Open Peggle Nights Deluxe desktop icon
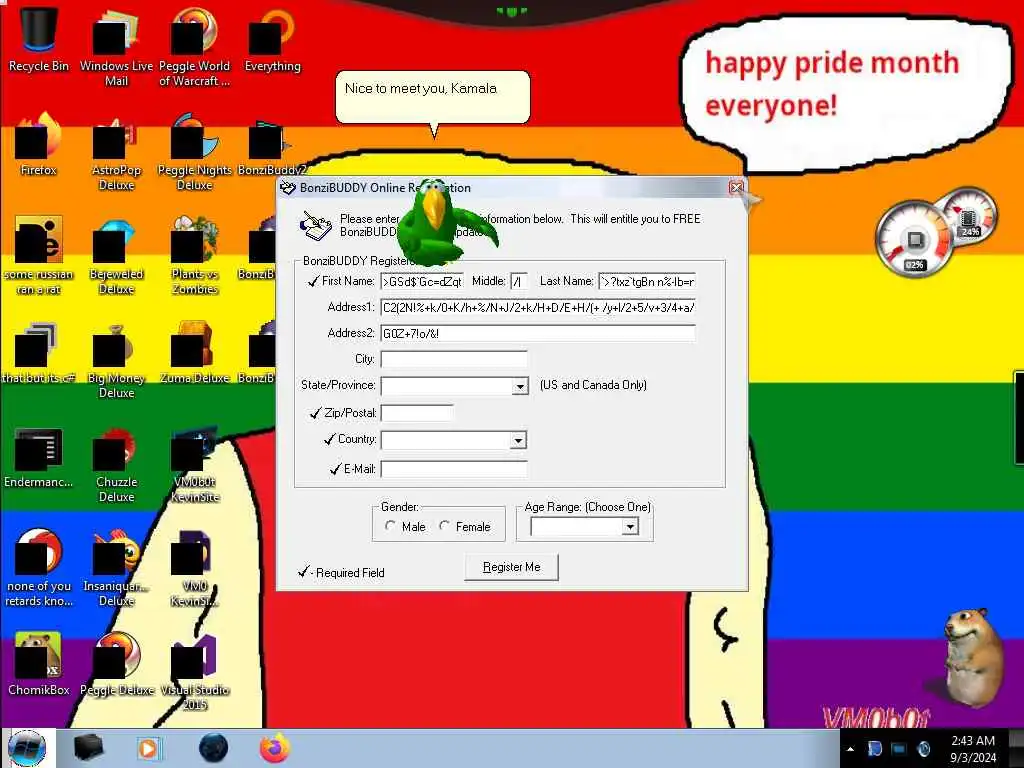Screen dimensions: 1024x768 tap(194, 152)
